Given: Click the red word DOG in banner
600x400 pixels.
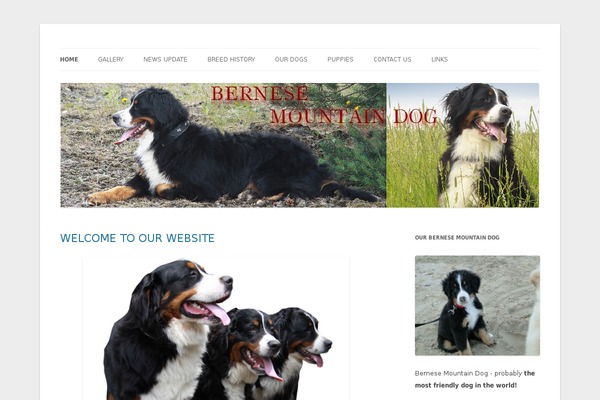Looking at the screenshot, I should (416, 116).
